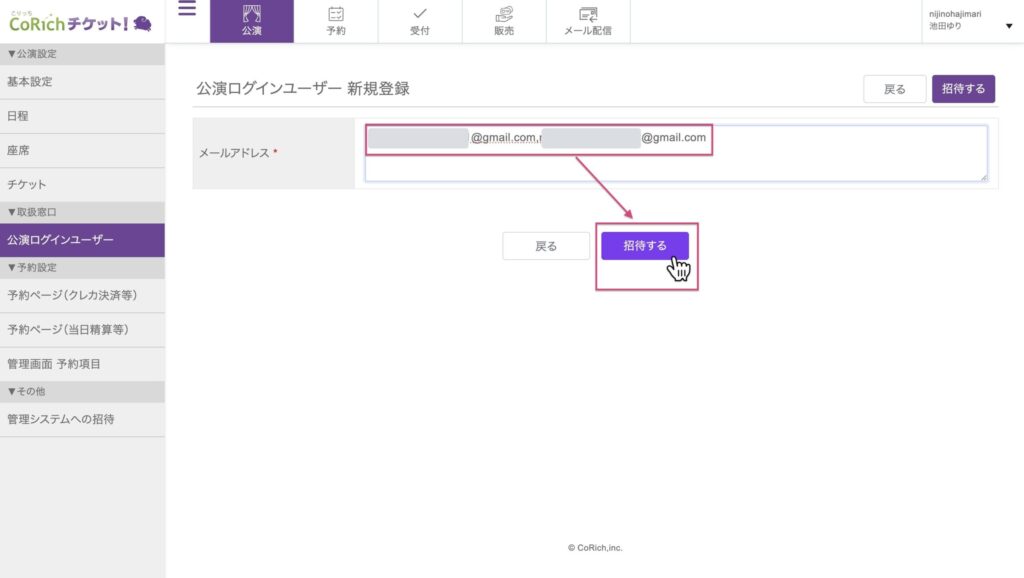Viewport: 1024px width, 578px height.
Task: Open the 公演 tab with curtain icon
Action: (252, 21)
